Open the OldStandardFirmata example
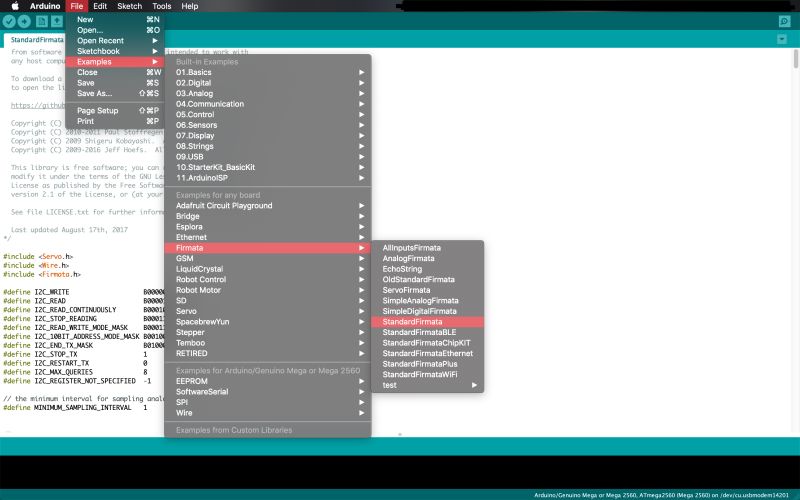The image size is (800, 500). 428,280
